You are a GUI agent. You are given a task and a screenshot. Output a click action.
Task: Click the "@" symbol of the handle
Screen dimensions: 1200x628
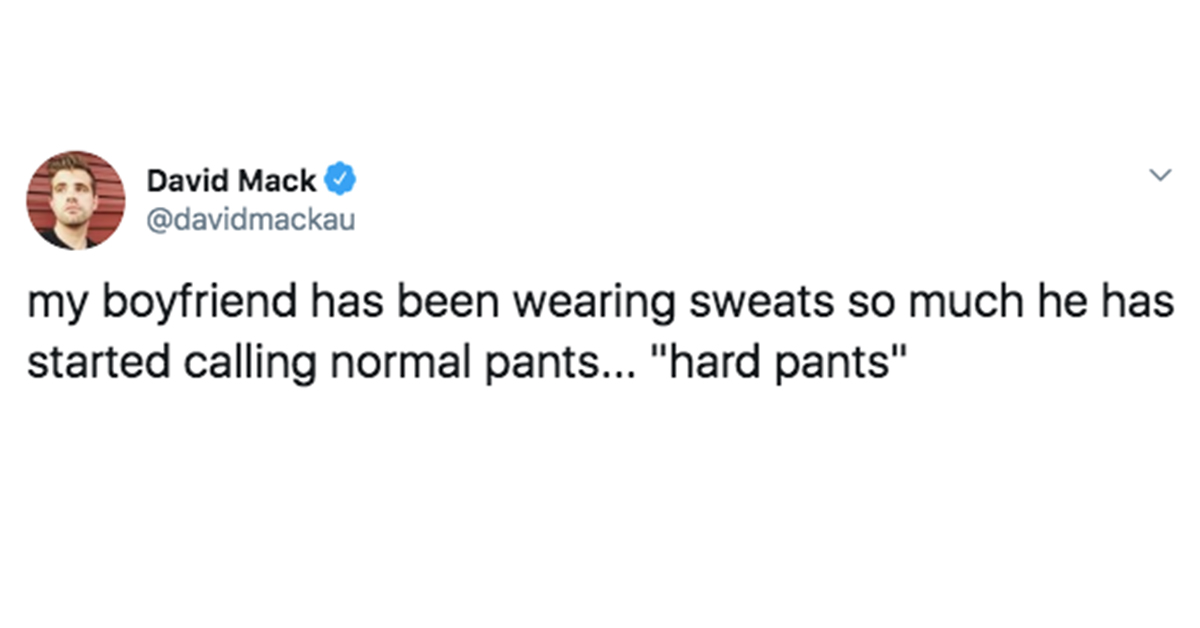158,221
